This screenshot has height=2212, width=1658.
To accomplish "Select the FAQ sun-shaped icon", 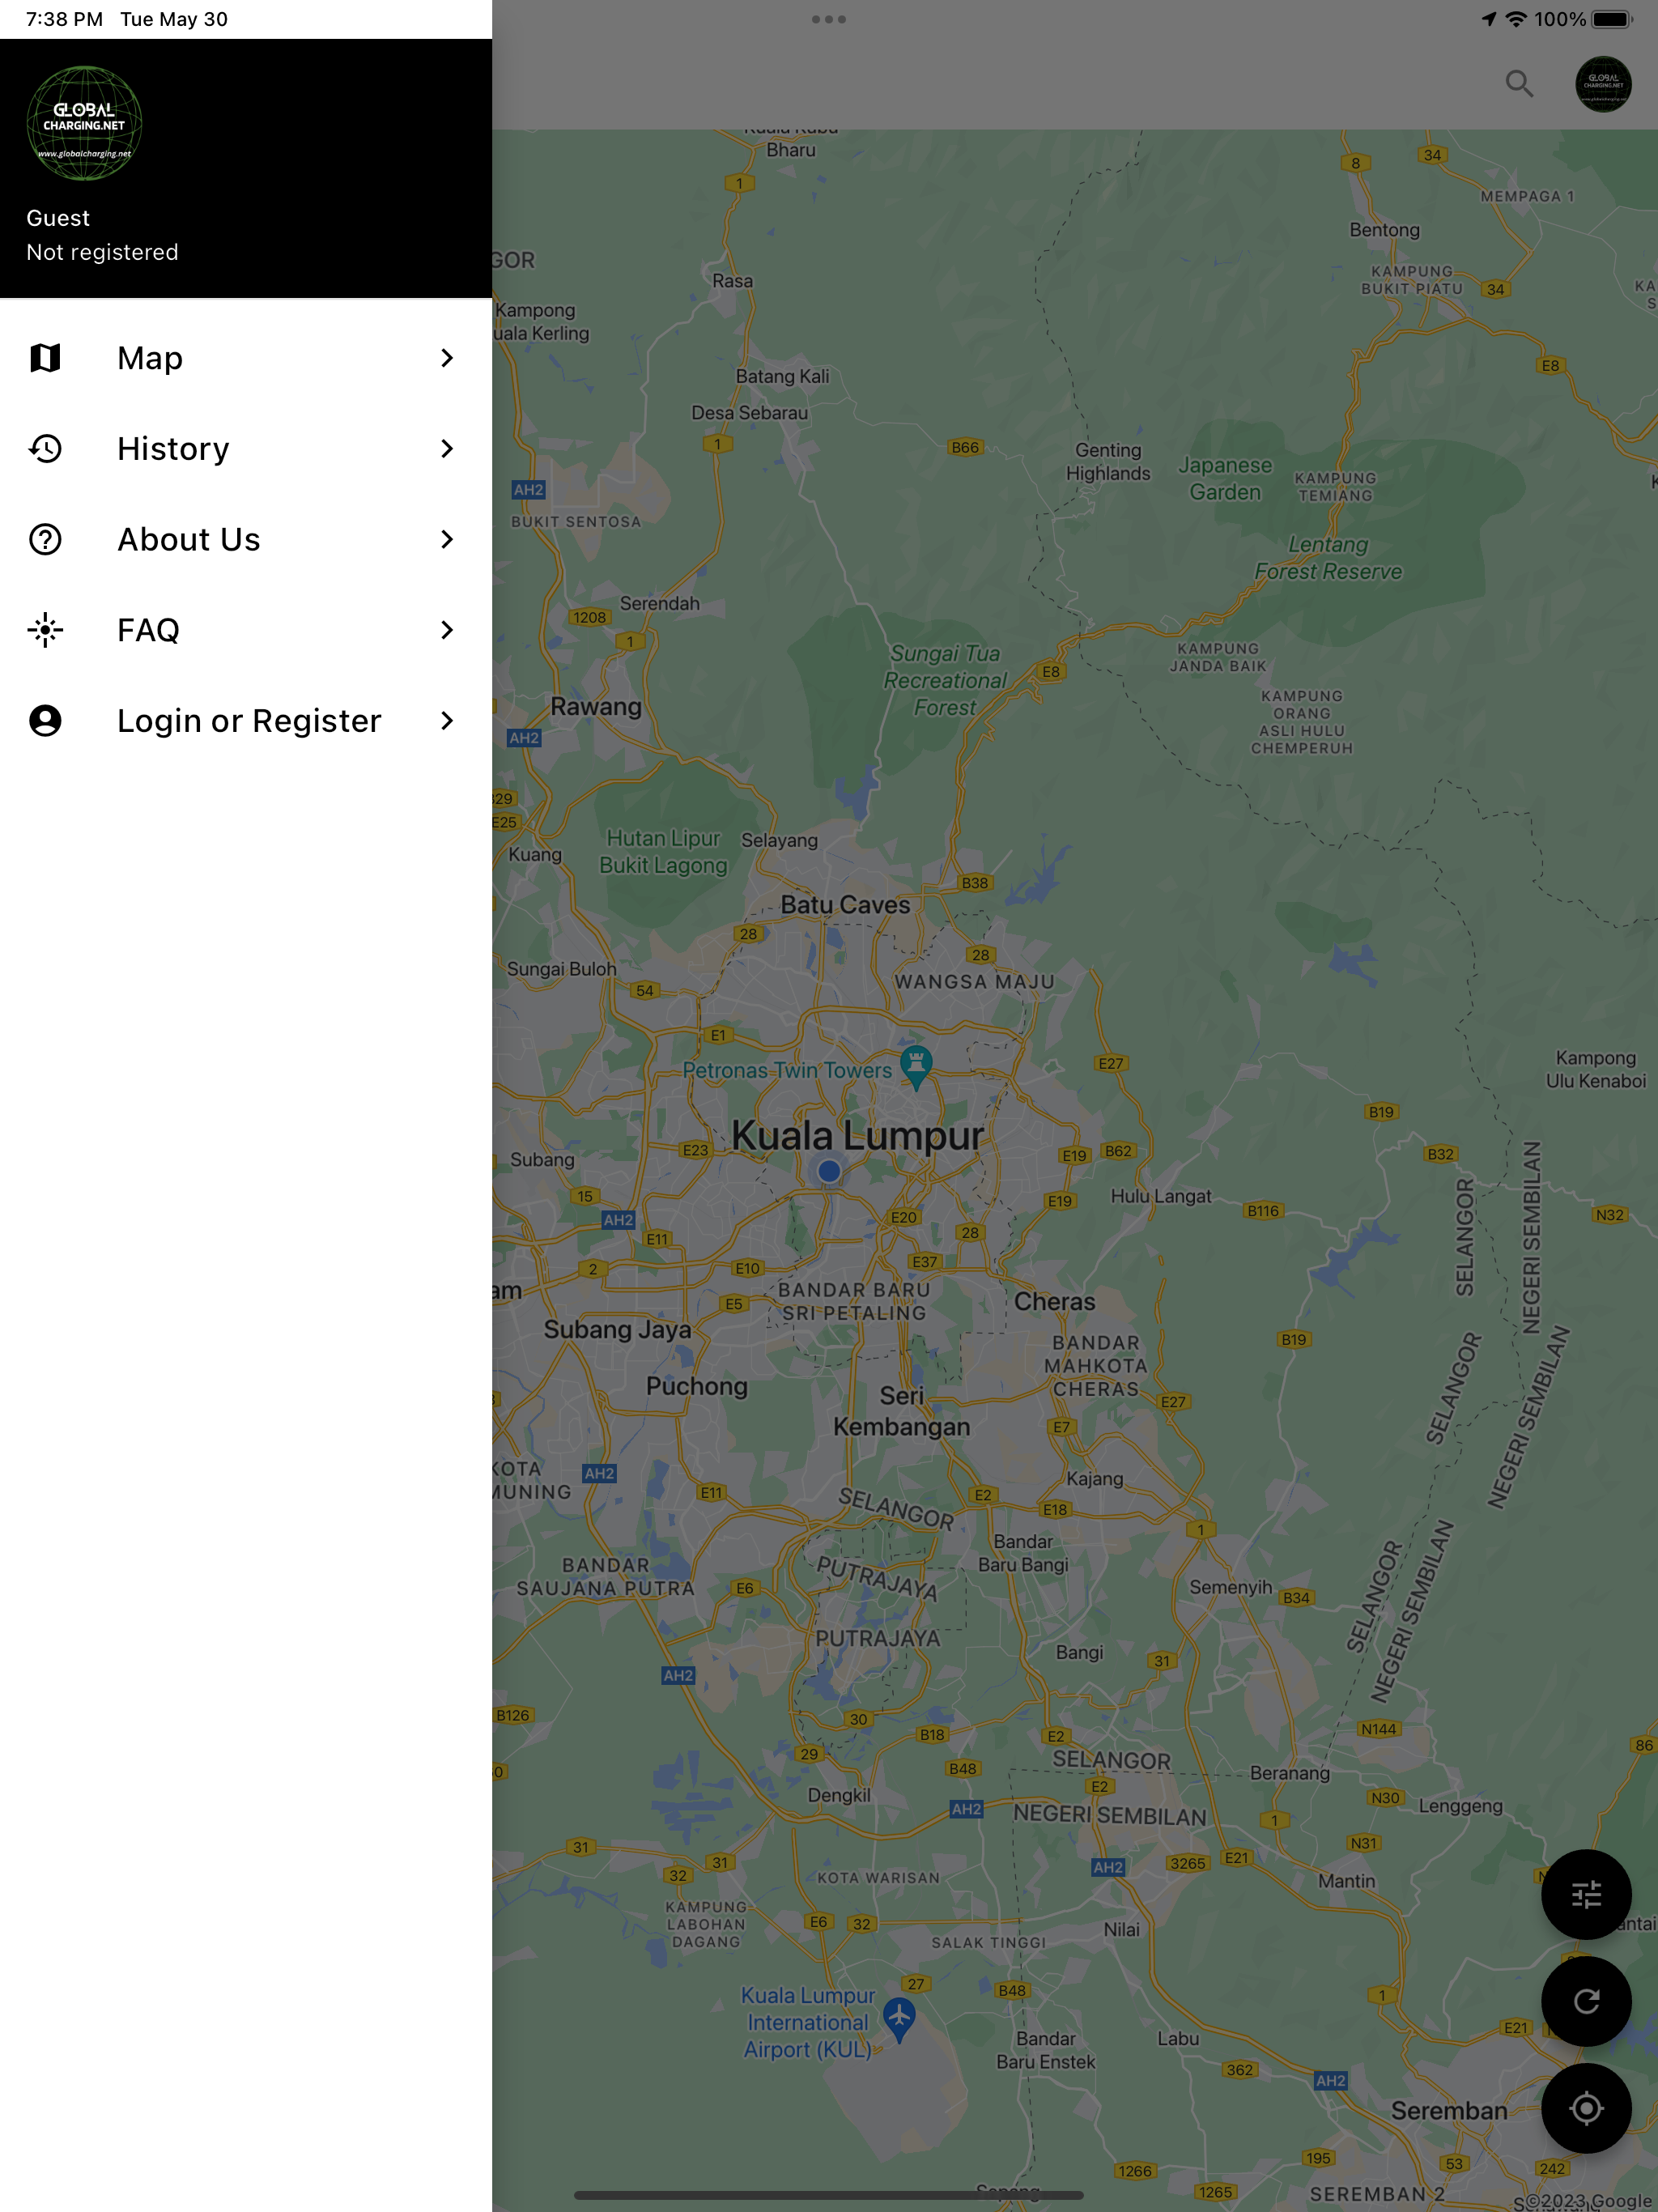I will (45, 630).
